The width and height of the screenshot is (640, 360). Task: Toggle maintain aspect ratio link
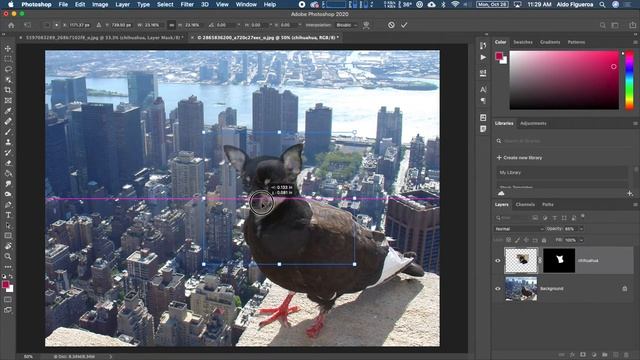click(171, 25)
